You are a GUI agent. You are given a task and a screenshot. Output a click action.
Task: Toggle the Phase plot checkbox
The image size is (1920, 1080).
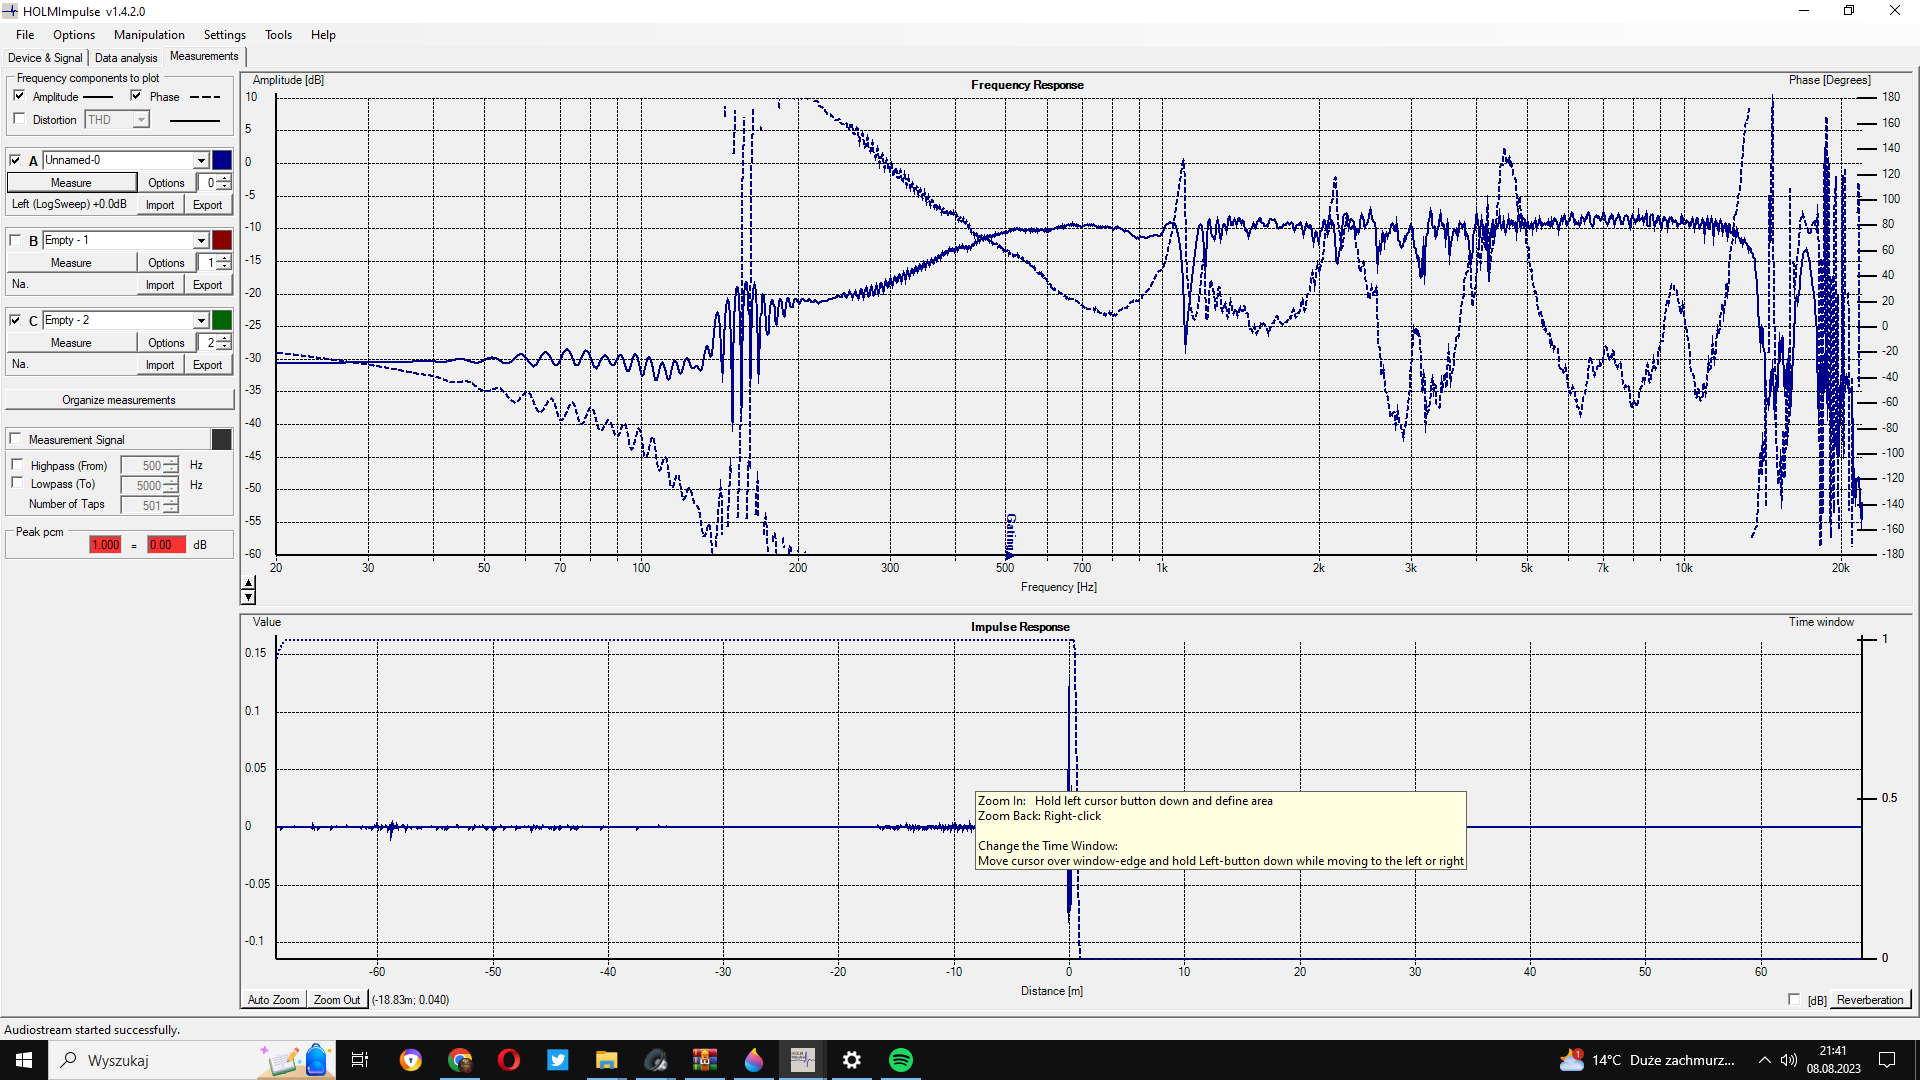pyautogui.click(x=136, y=96)
